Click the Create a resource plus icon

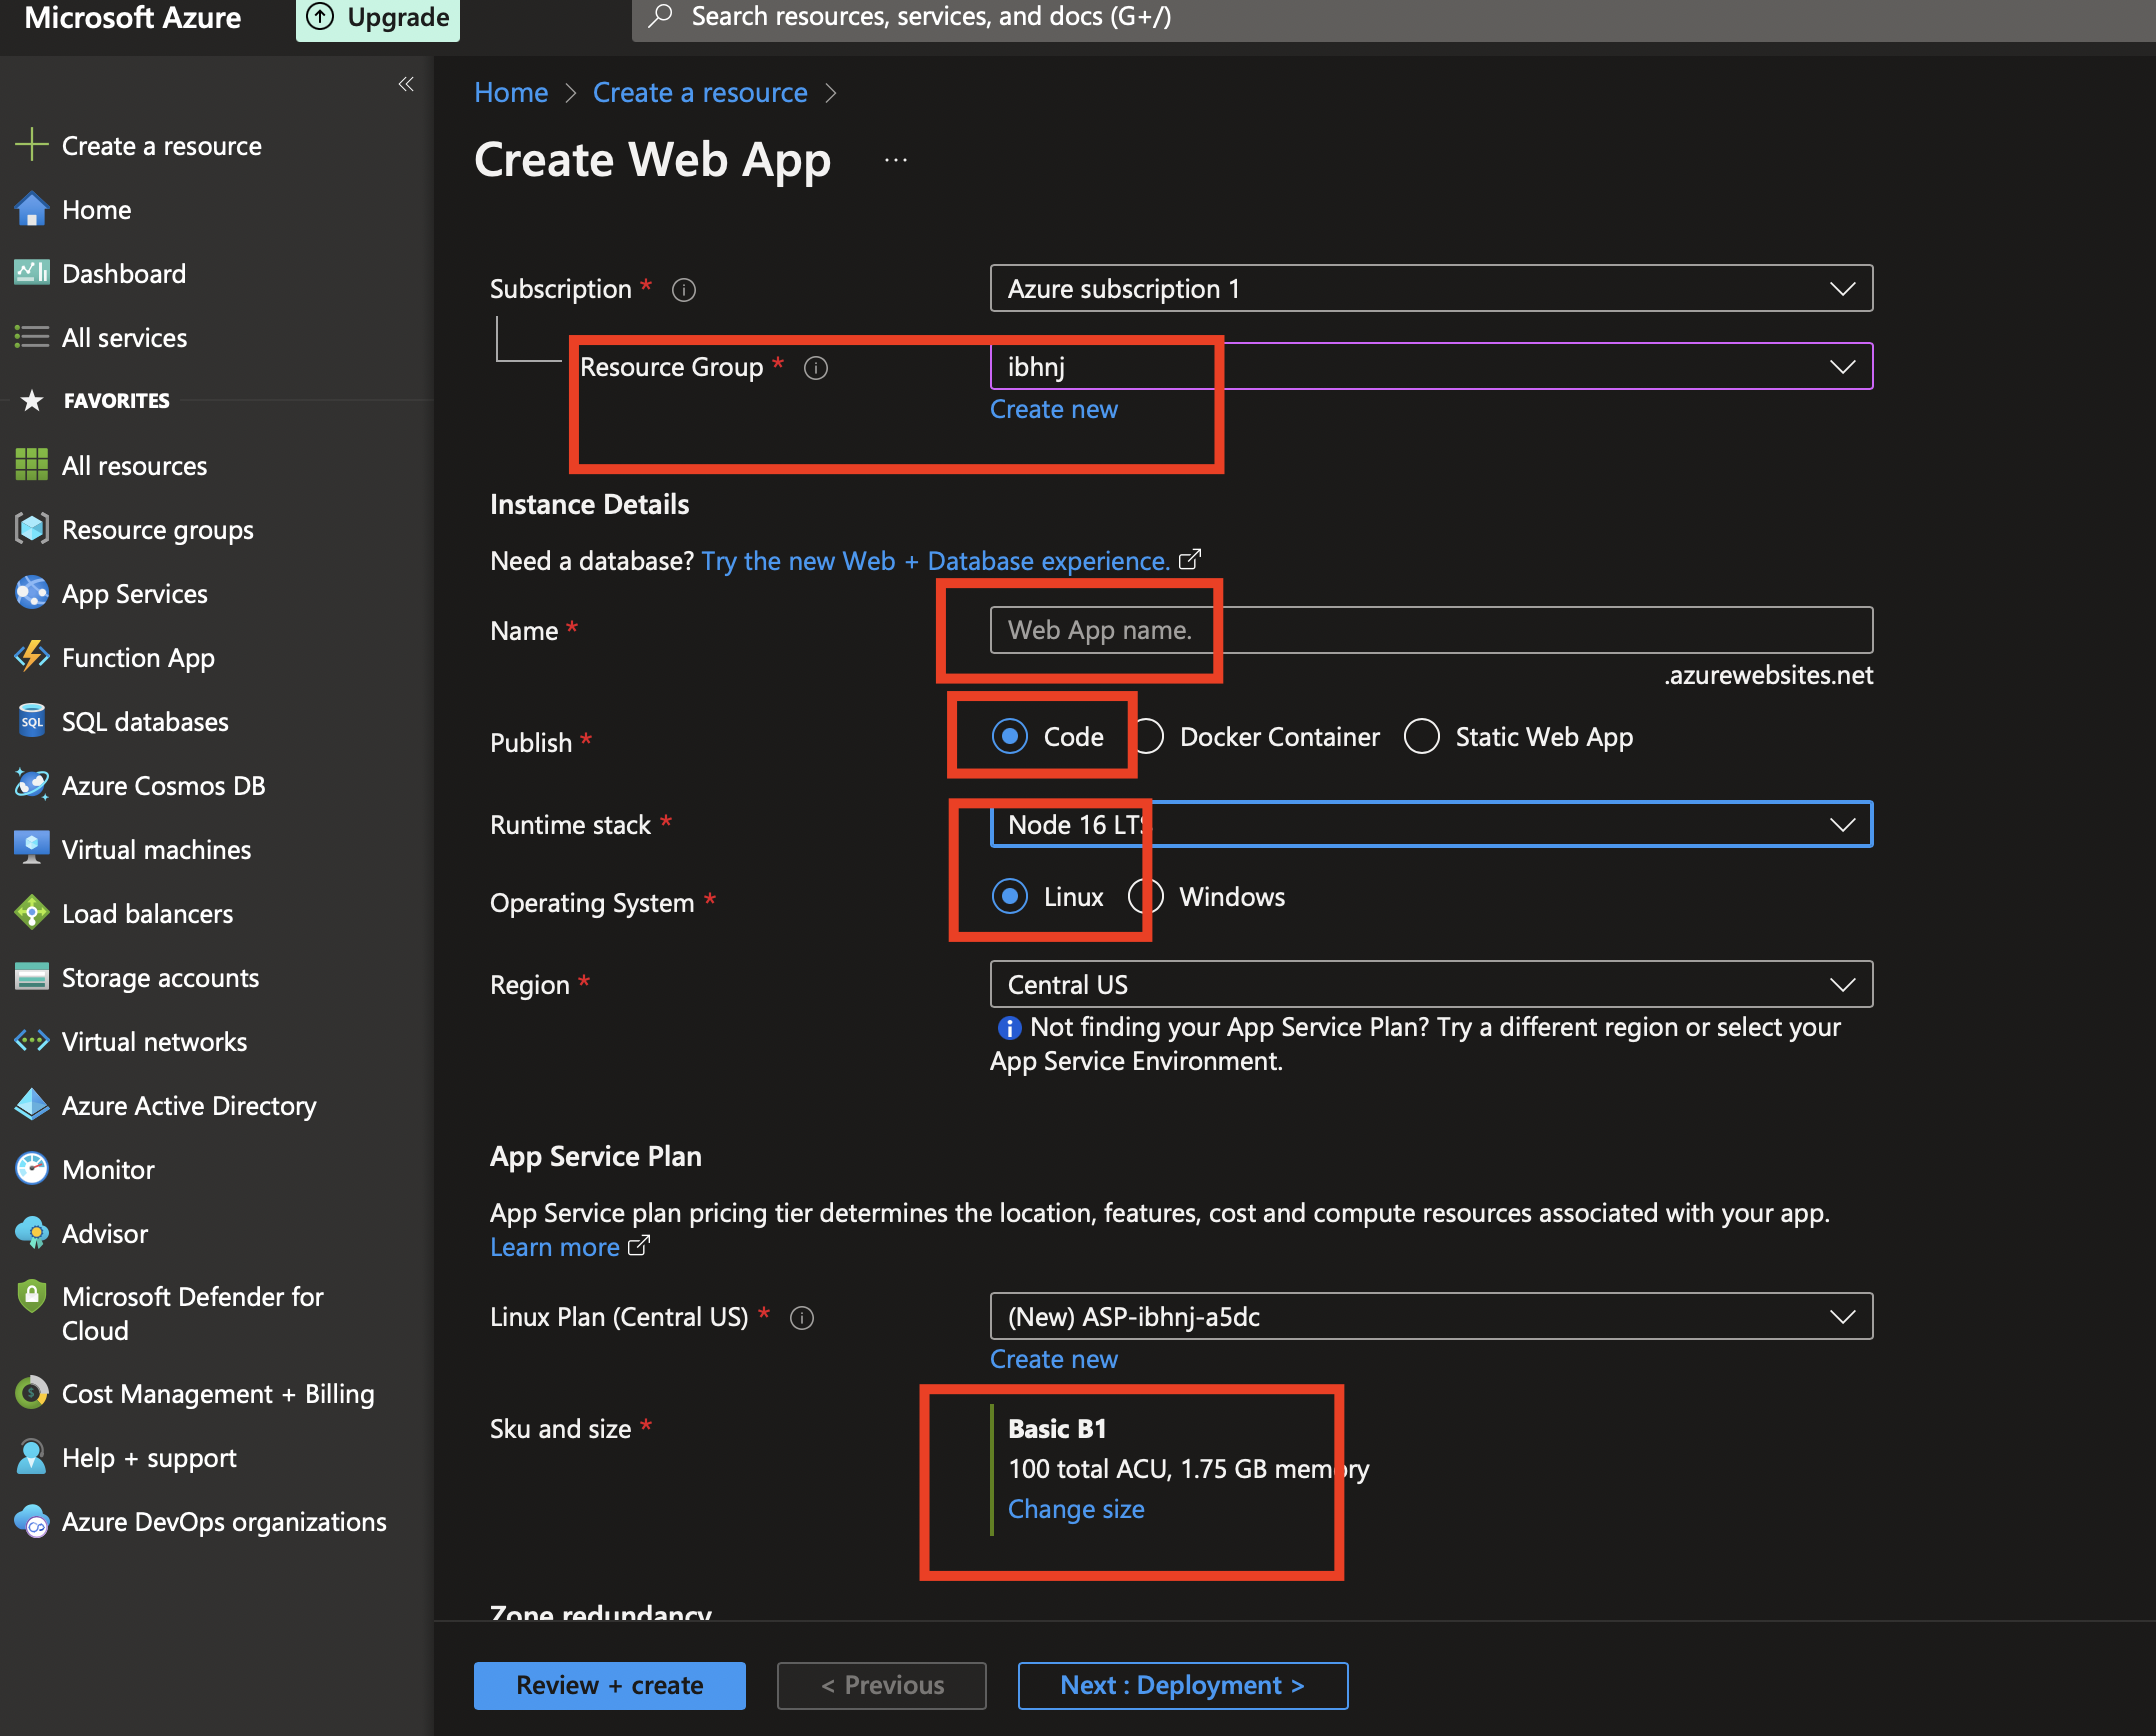(x=32, y=145)
